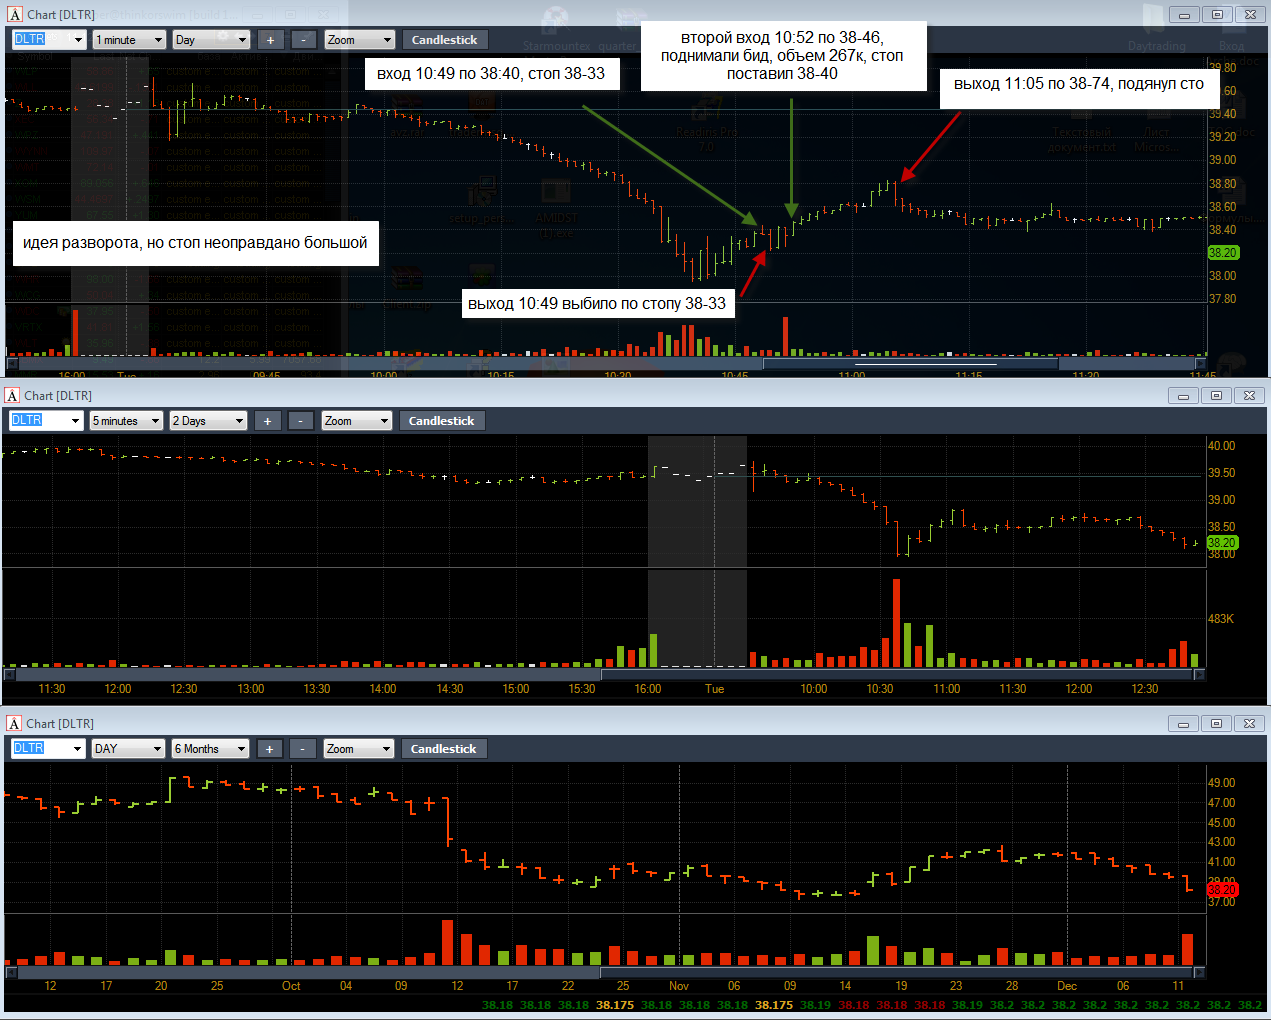The image size is (1271, 1020).
Task: Expand the 5 minutes interval dropdown
Action: [126, 421]
